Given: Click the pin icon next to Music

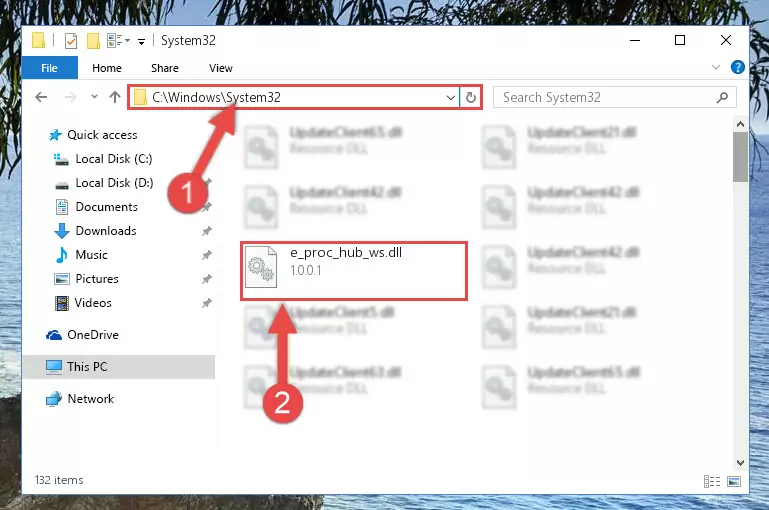Looking at the screenshot, I should point(207,255).
